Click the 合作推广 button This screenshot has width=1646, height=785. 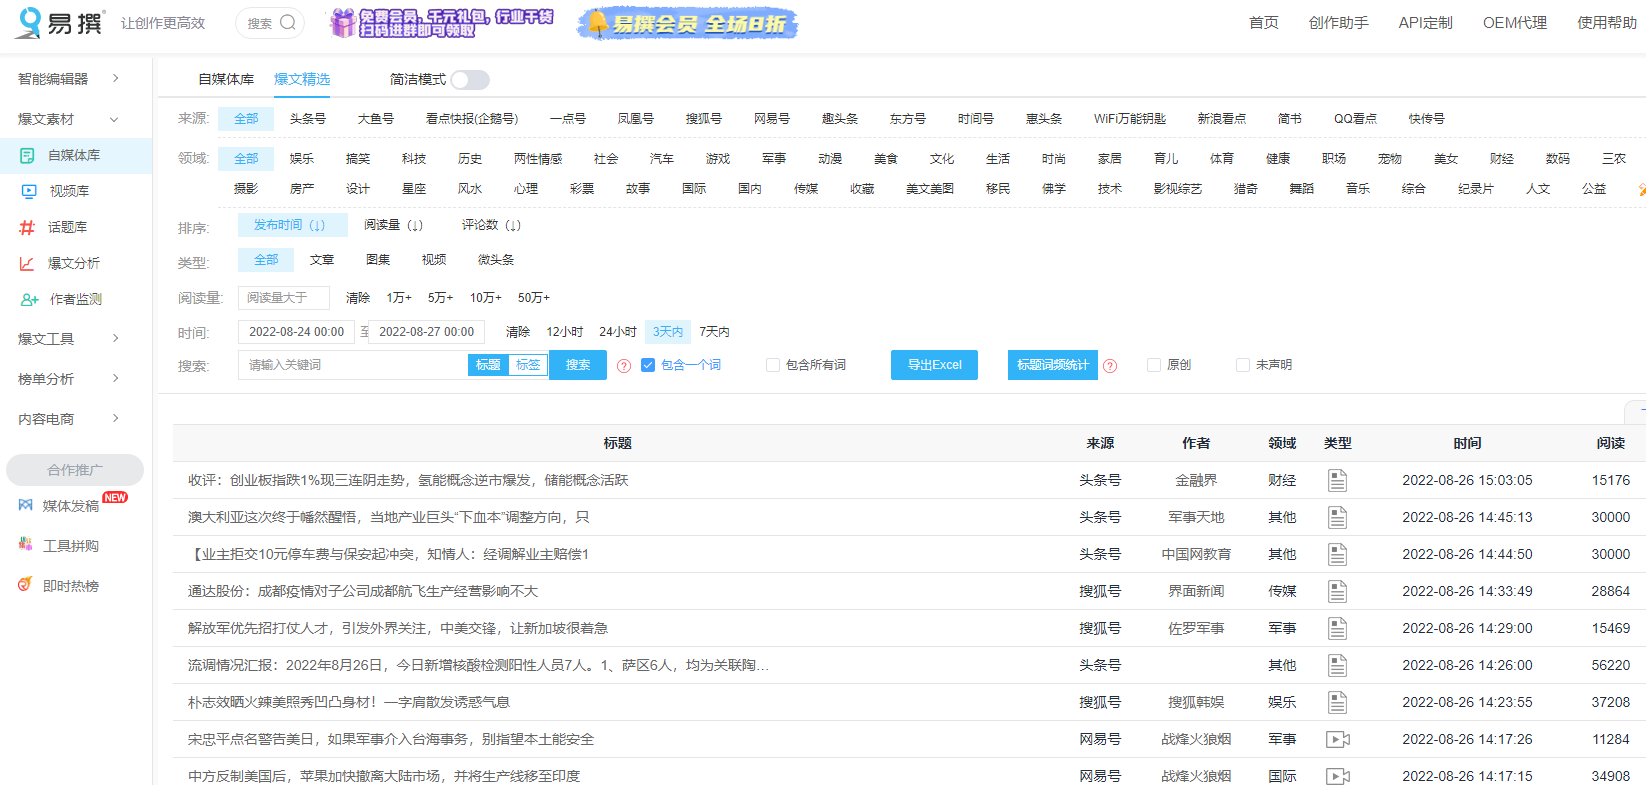tap(75, 470)
